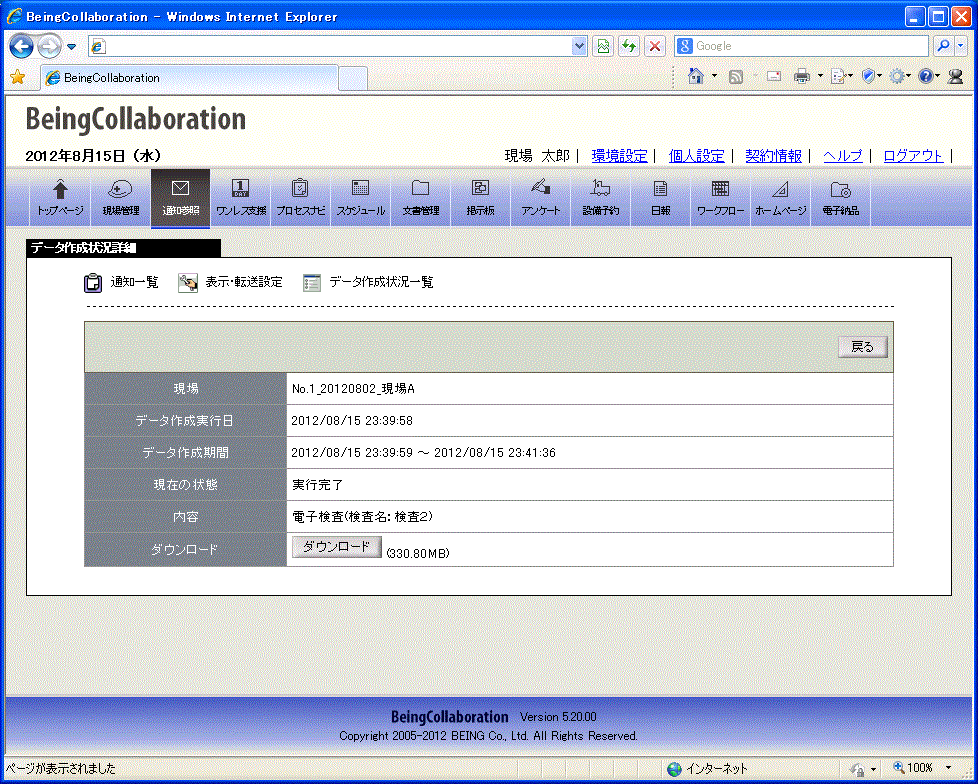The height and width of the screenshot is (784, 978).
Task: Open the Tools gear menu dropdown
Action: (900, 77)
